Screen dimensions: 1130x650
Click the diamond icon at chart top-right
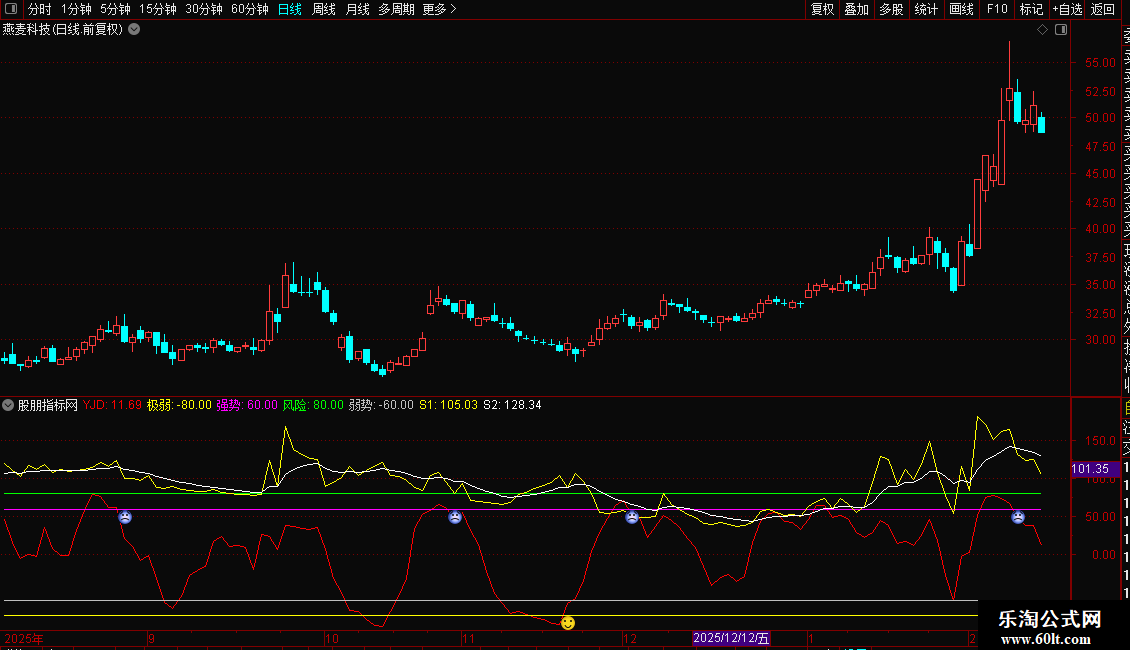(x=1042, y=30)
